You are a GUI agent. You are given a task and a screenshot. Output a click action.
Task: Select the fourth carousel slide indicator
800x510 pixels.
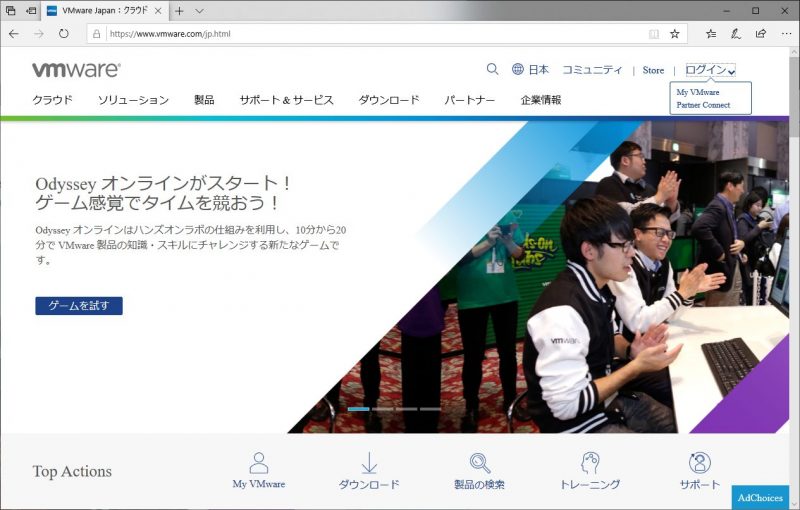[431, 409]
